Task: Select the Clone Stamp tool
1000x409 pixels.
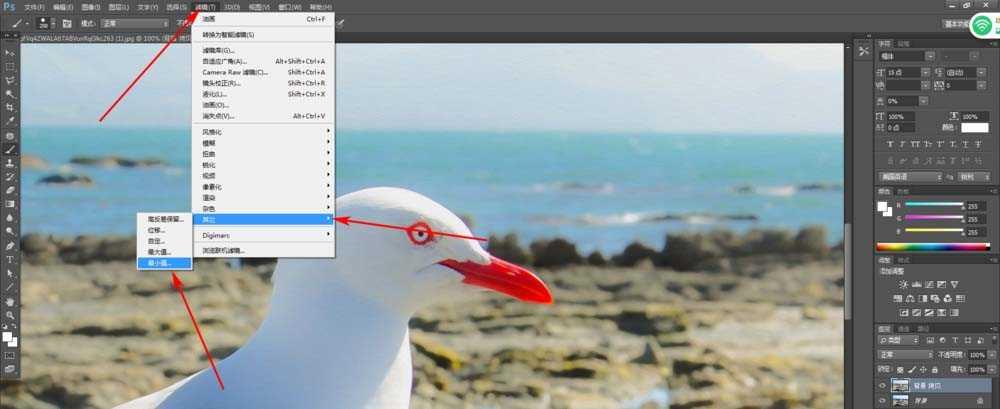Action: pyautogui.click(x=10, y=163)
